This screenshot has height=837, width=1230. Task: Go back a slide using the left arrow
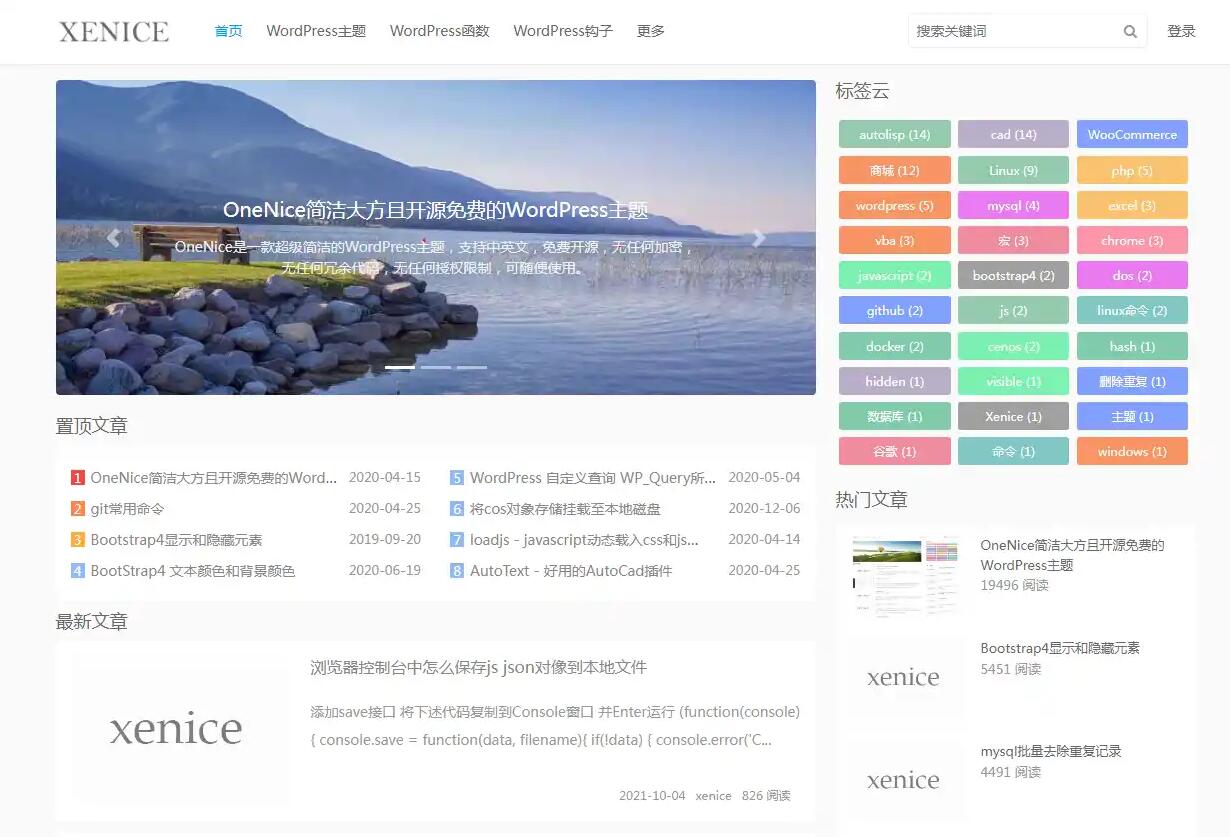click(x=113, y=238)
